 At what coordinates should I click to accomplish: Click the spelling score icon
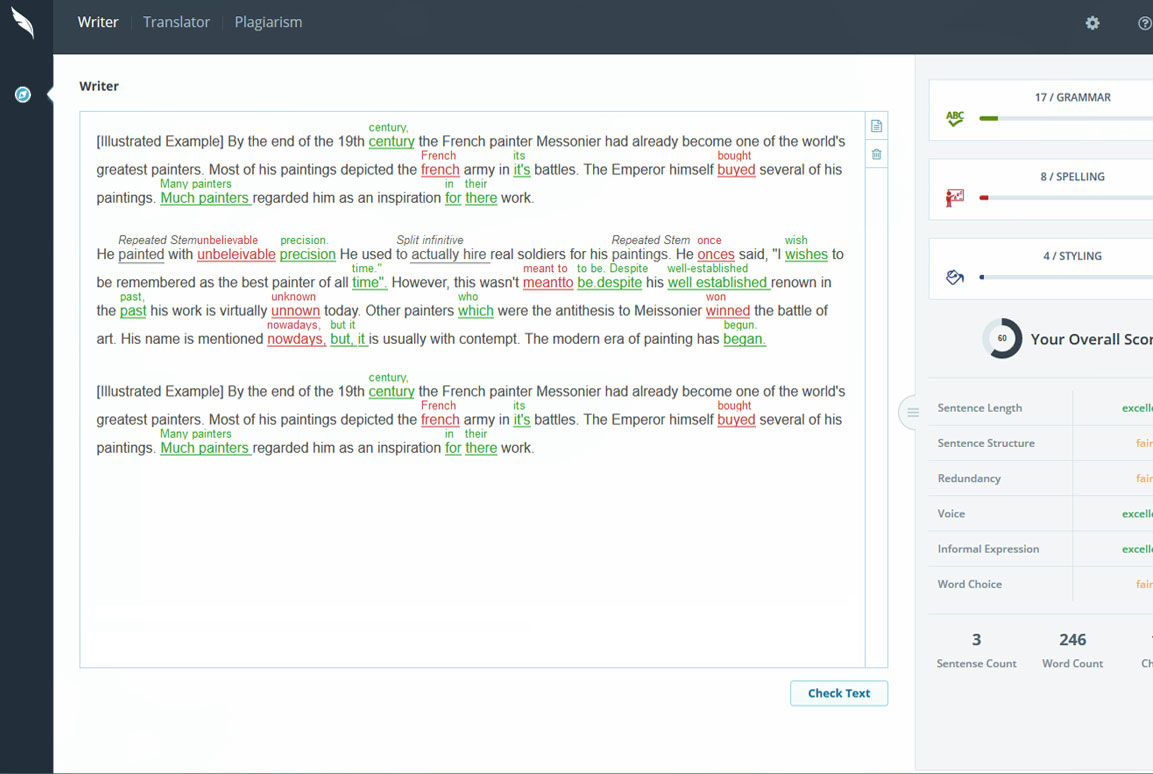954,198
